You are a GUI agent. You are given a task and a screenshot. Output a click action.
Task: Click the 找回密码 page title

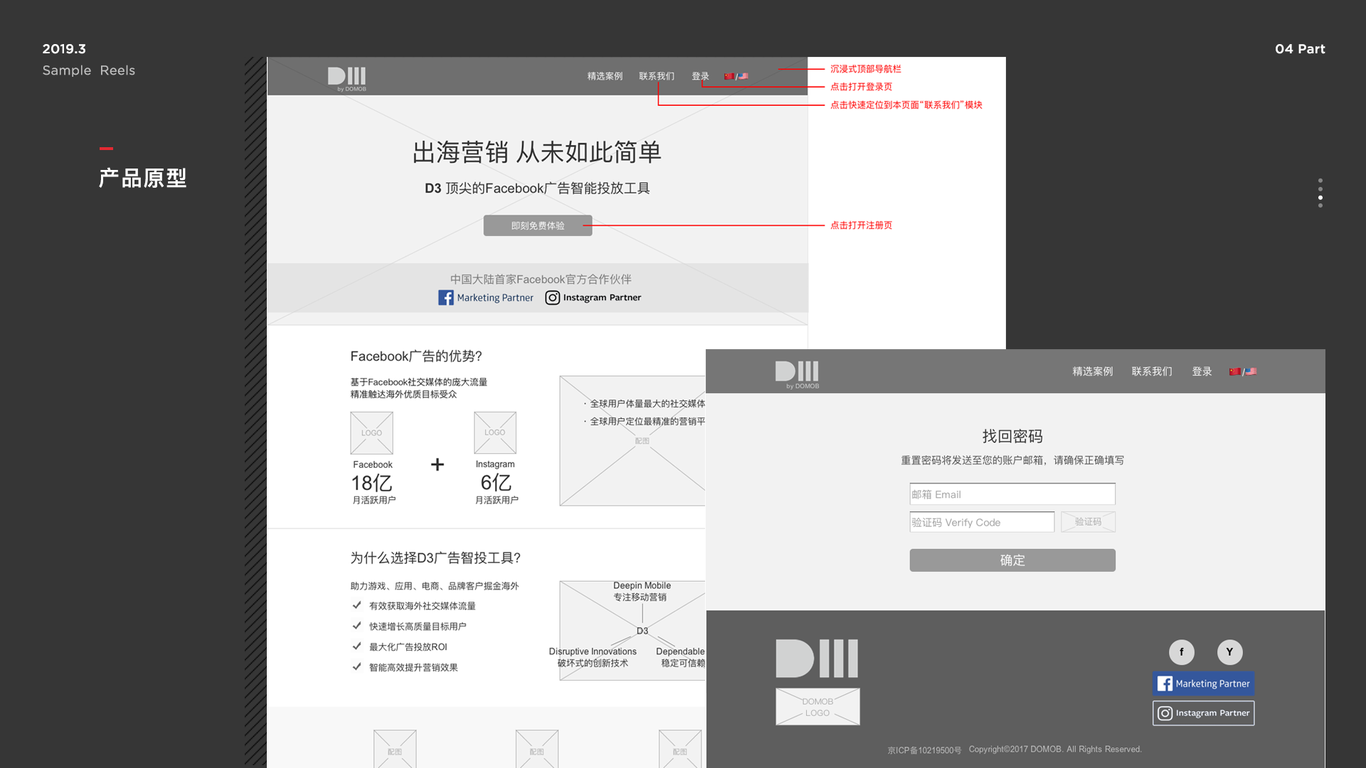point(1012,436)
